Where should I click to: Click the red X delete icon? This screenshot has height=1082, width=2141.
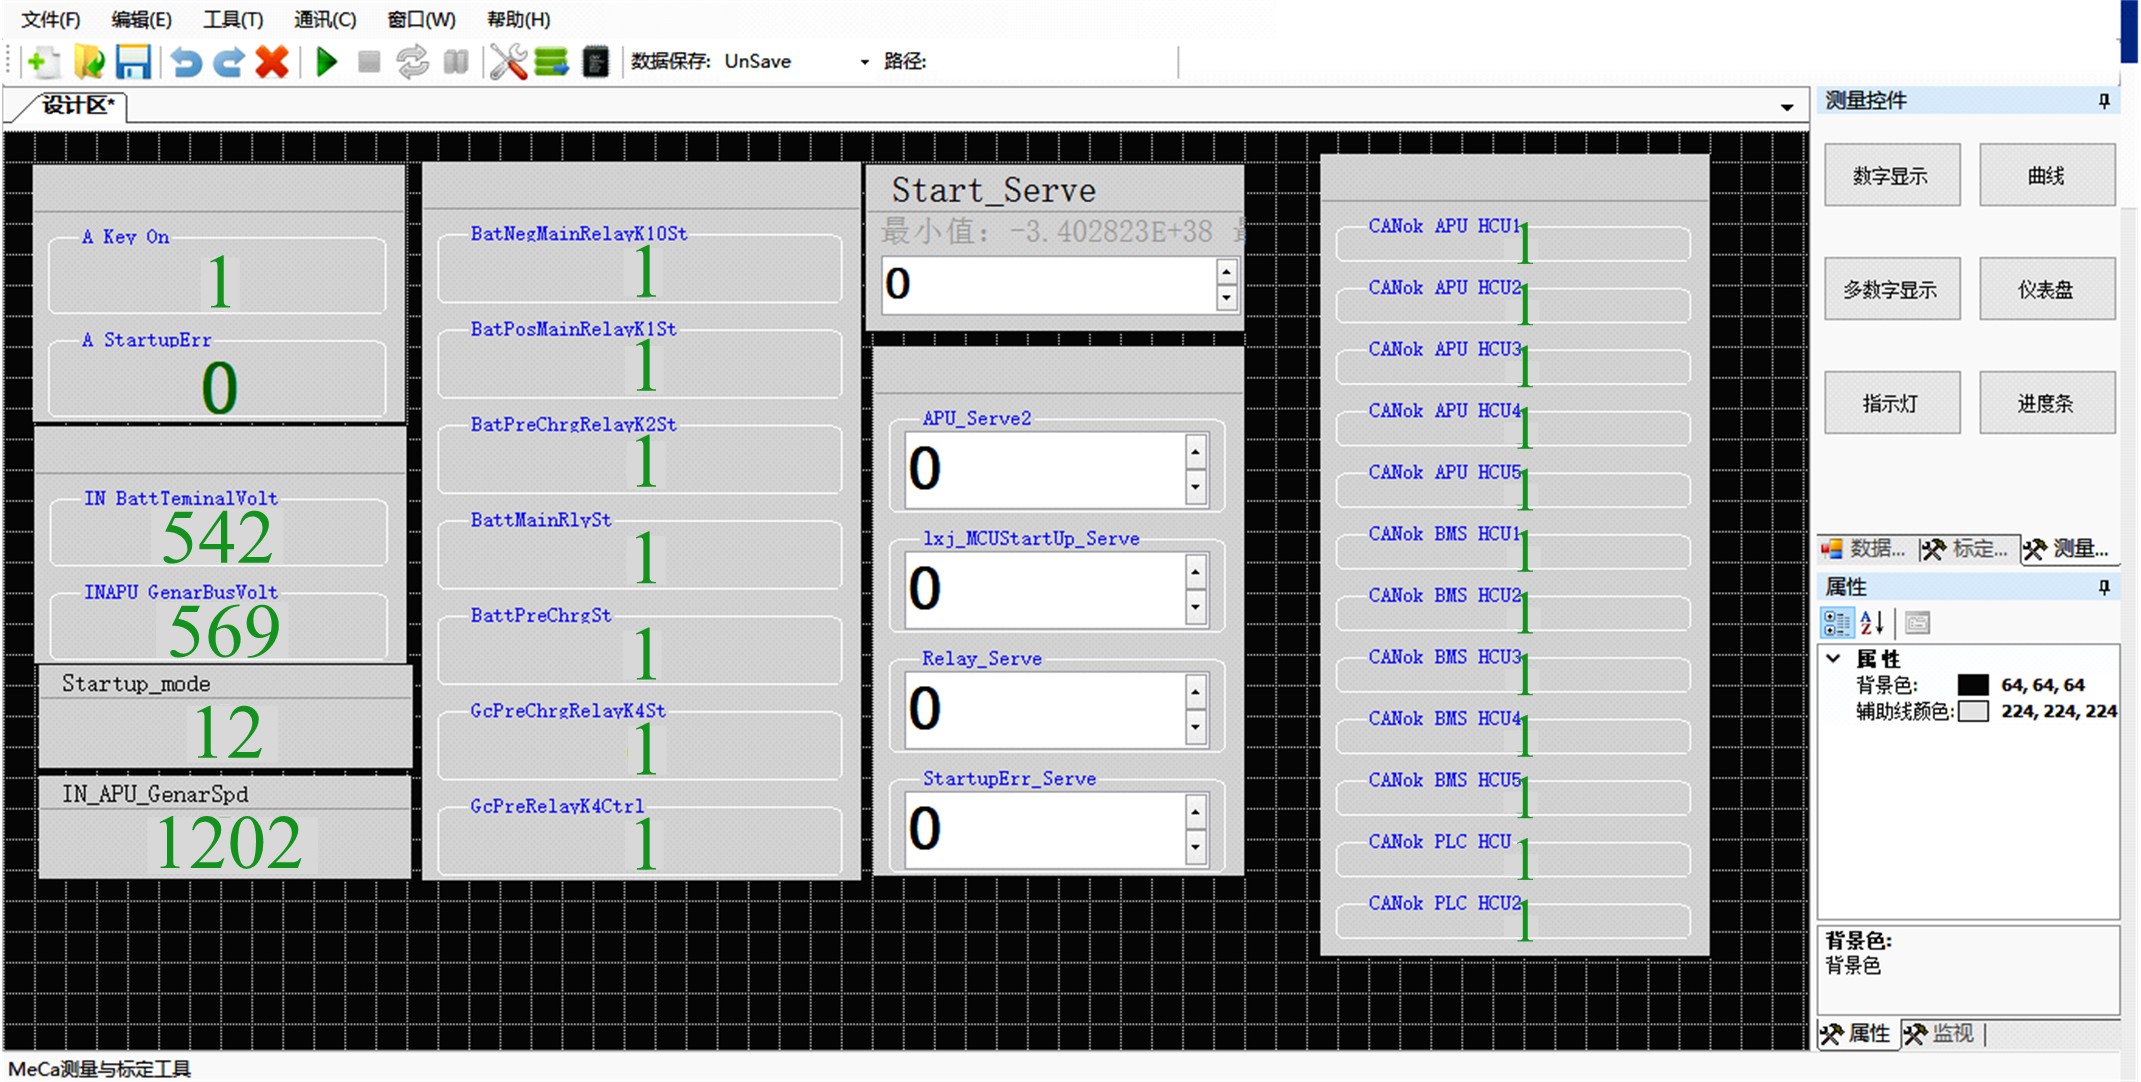[x=272, y=62]
